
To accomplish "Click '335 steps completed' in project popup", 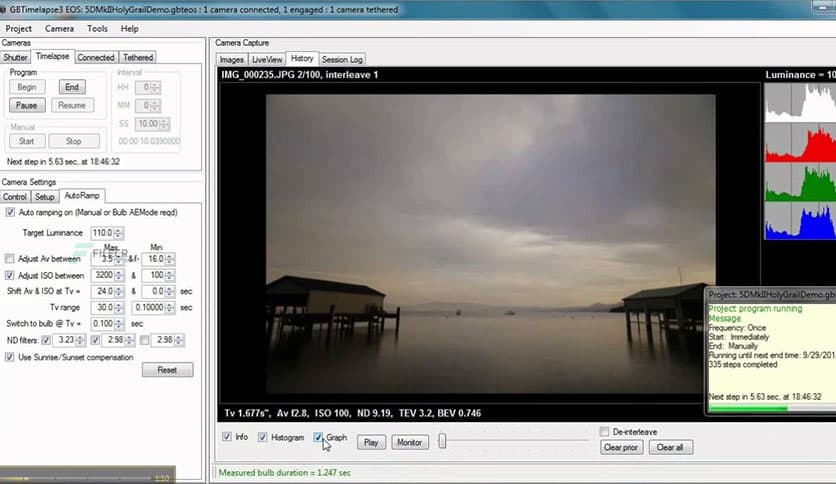I will pos(743,365).
